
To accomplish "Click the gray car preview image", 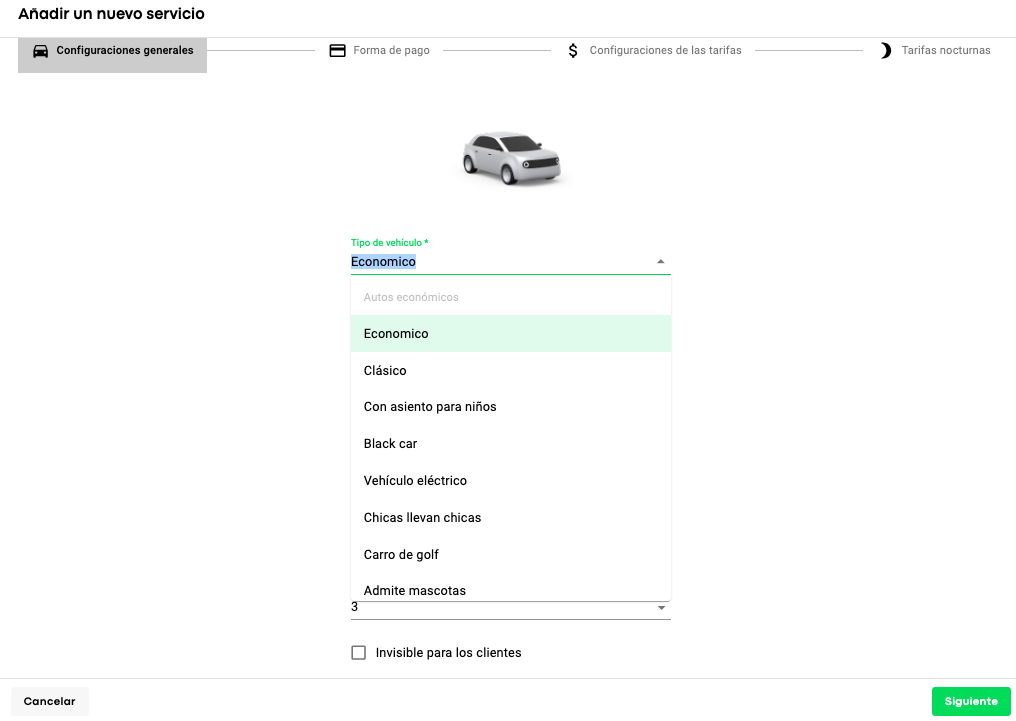I will point(511,158).
